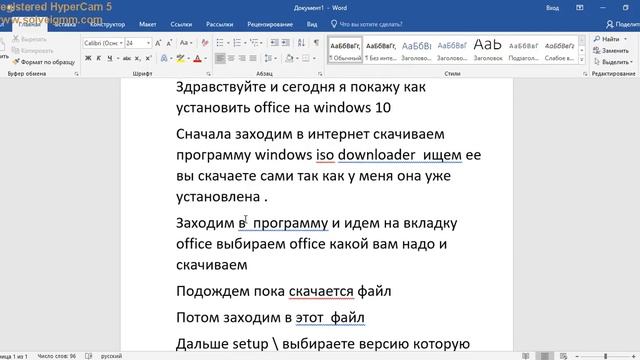Apply strikethrough (abc) formatting
This screenshot has width=640, height=360.
pos(127,58)
